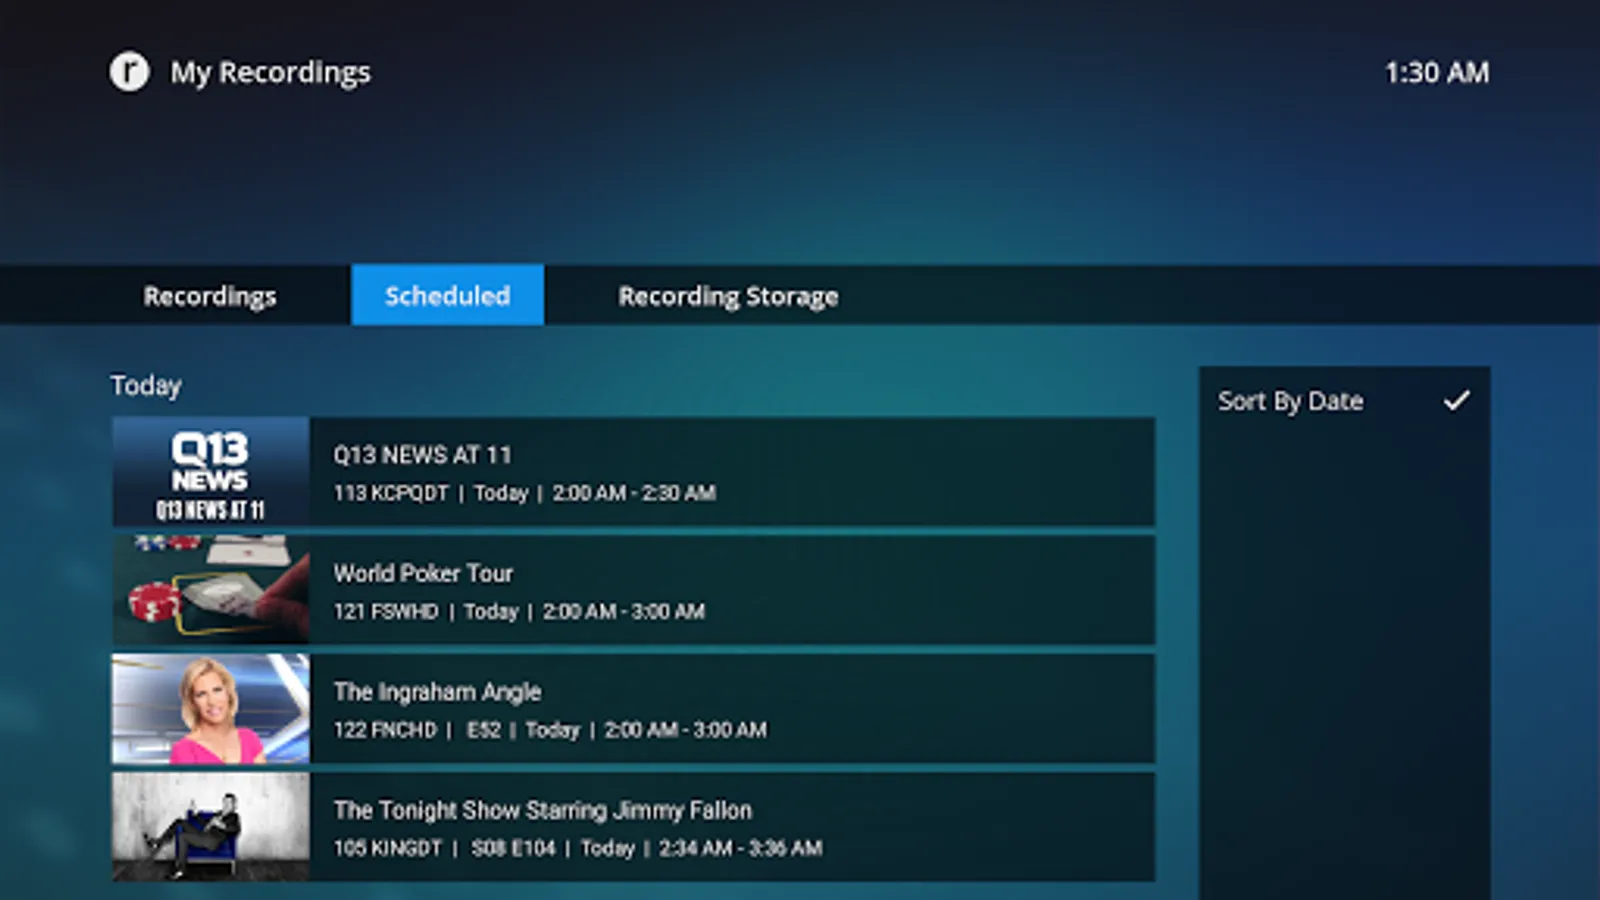Viewport: 1600px width, 900px height.
Task: Select The Ingraham Angle title
Action: pyautogui.click(x=437, y=692)
